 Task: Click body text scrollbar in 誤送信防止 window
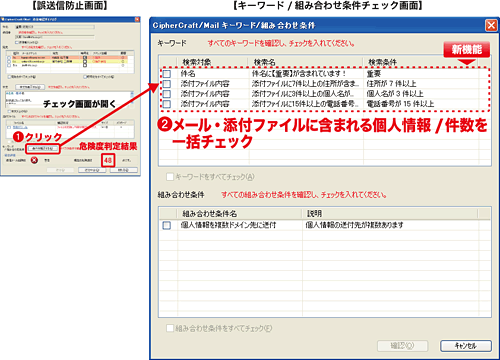click(132, 99)
